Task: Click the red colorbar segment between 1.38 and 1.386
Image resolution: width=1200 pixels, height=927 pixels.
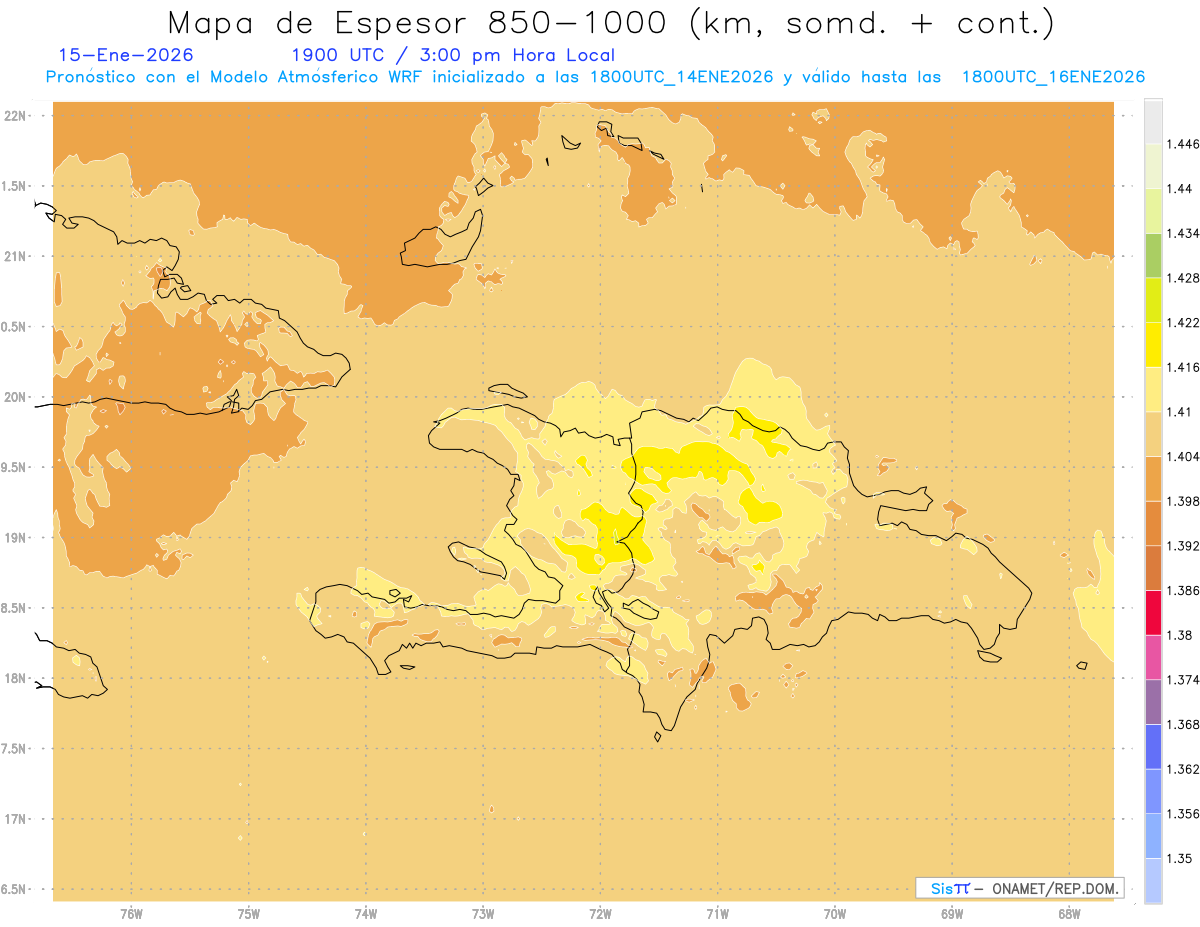Action: tap(1153, 613)
